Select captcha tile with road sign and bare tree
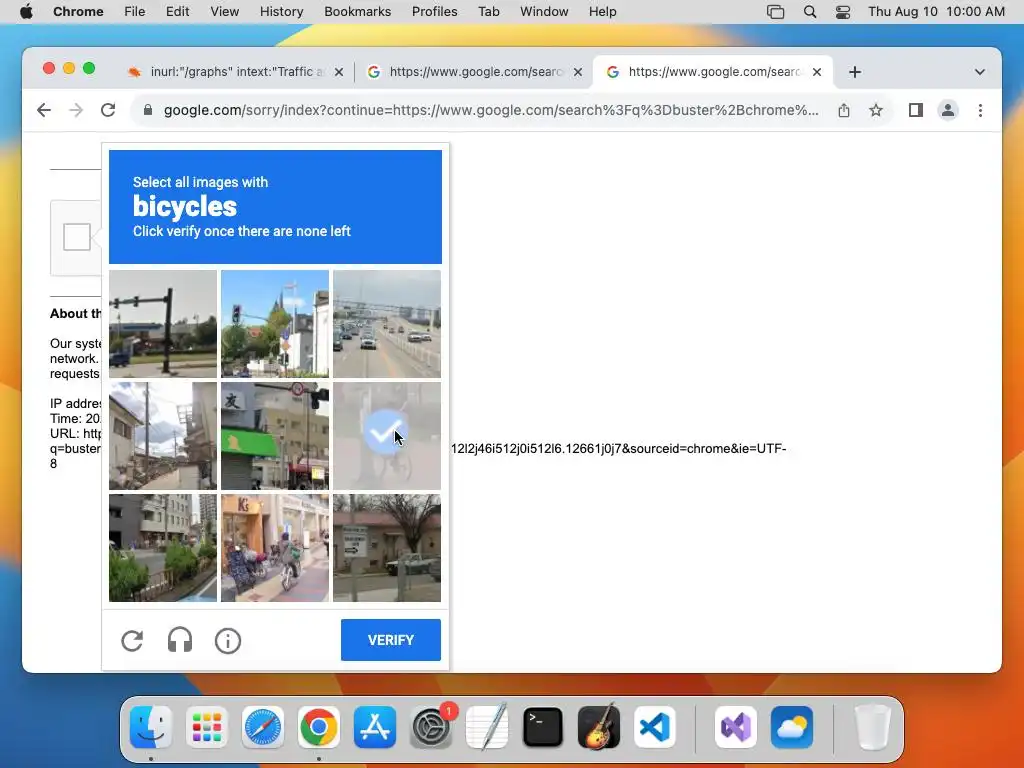 (x=387, y=548)
